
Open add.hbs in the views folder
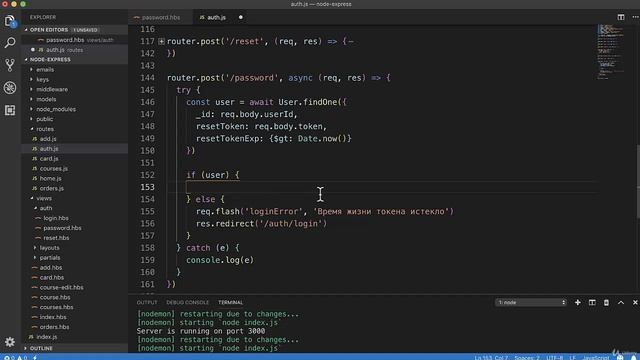point(51,268)
